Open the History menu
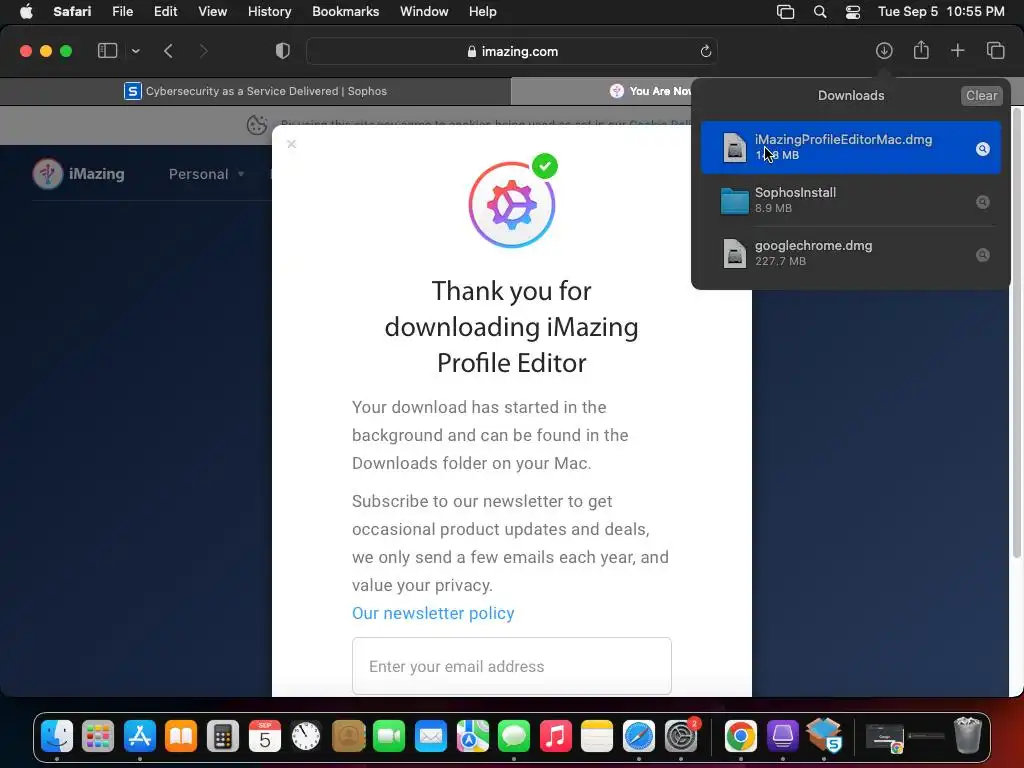The image size is (1024, 768). pyautogui.click(x=269, y=12)
